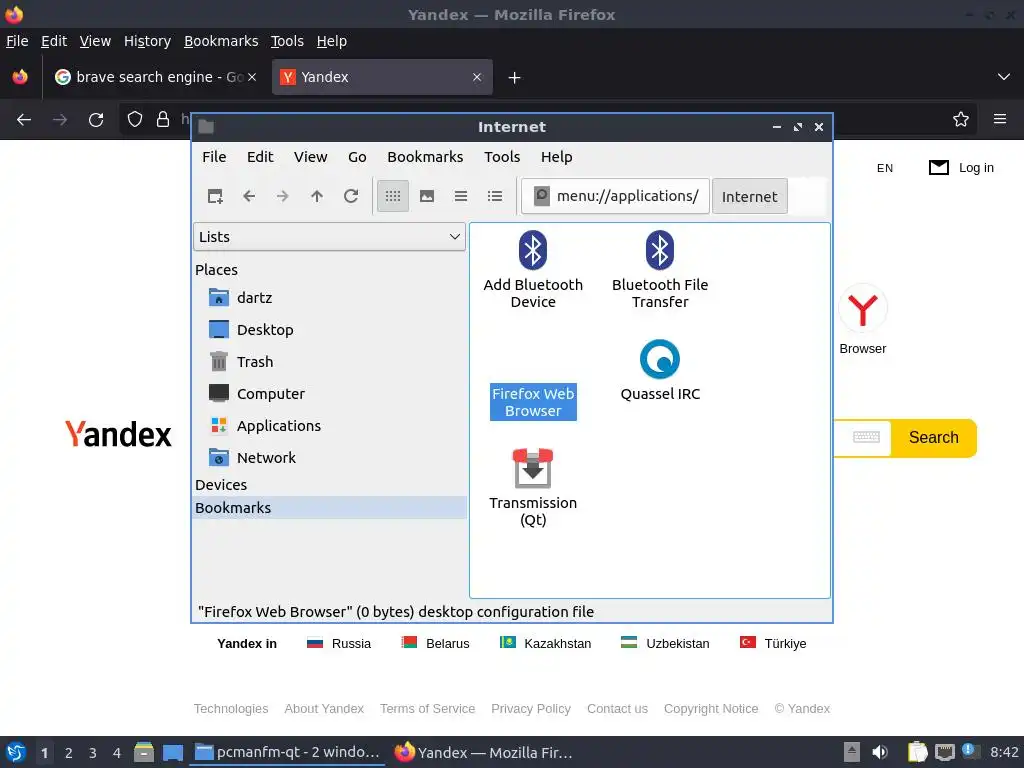Click the Internet path breadcrumb button
1024x768 pixels.
750,197
